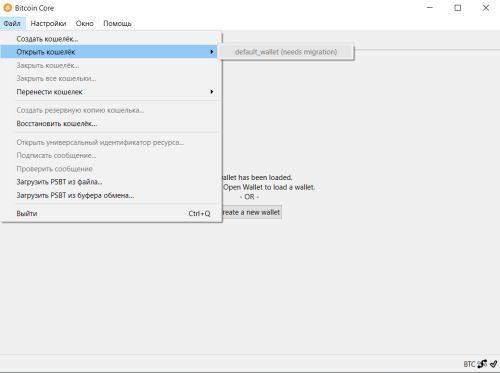Click the '- OR -' text
Image resolution: width=500 pixels, height=373 pixels.
click(x=249, y=197)
